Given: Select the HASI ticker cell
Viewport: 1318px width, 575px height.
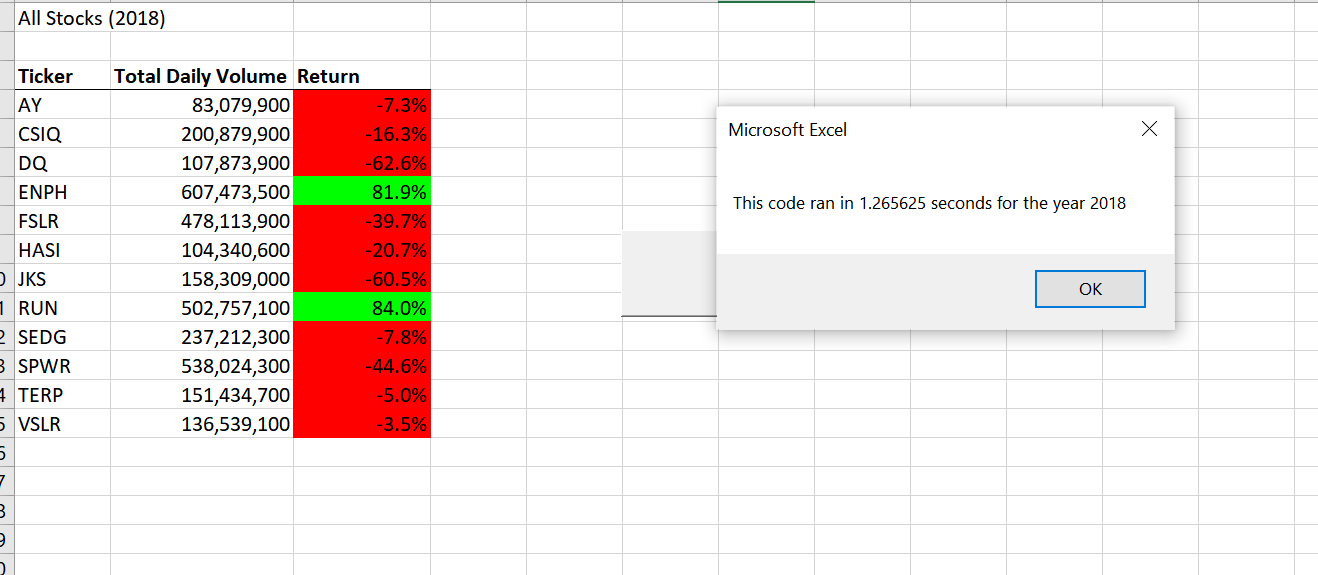Looking at the screenshot, I should pyautogui.click(x=63, y=250).
